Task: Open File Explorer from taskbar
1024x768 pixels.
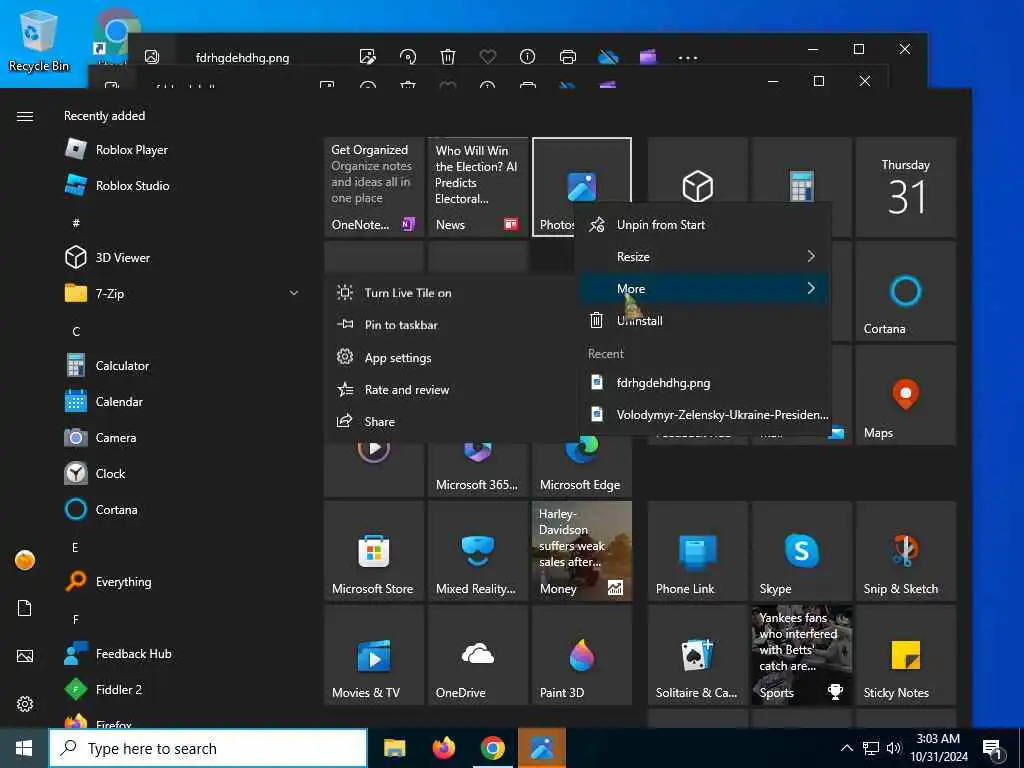Action: [x=394, y=748]
